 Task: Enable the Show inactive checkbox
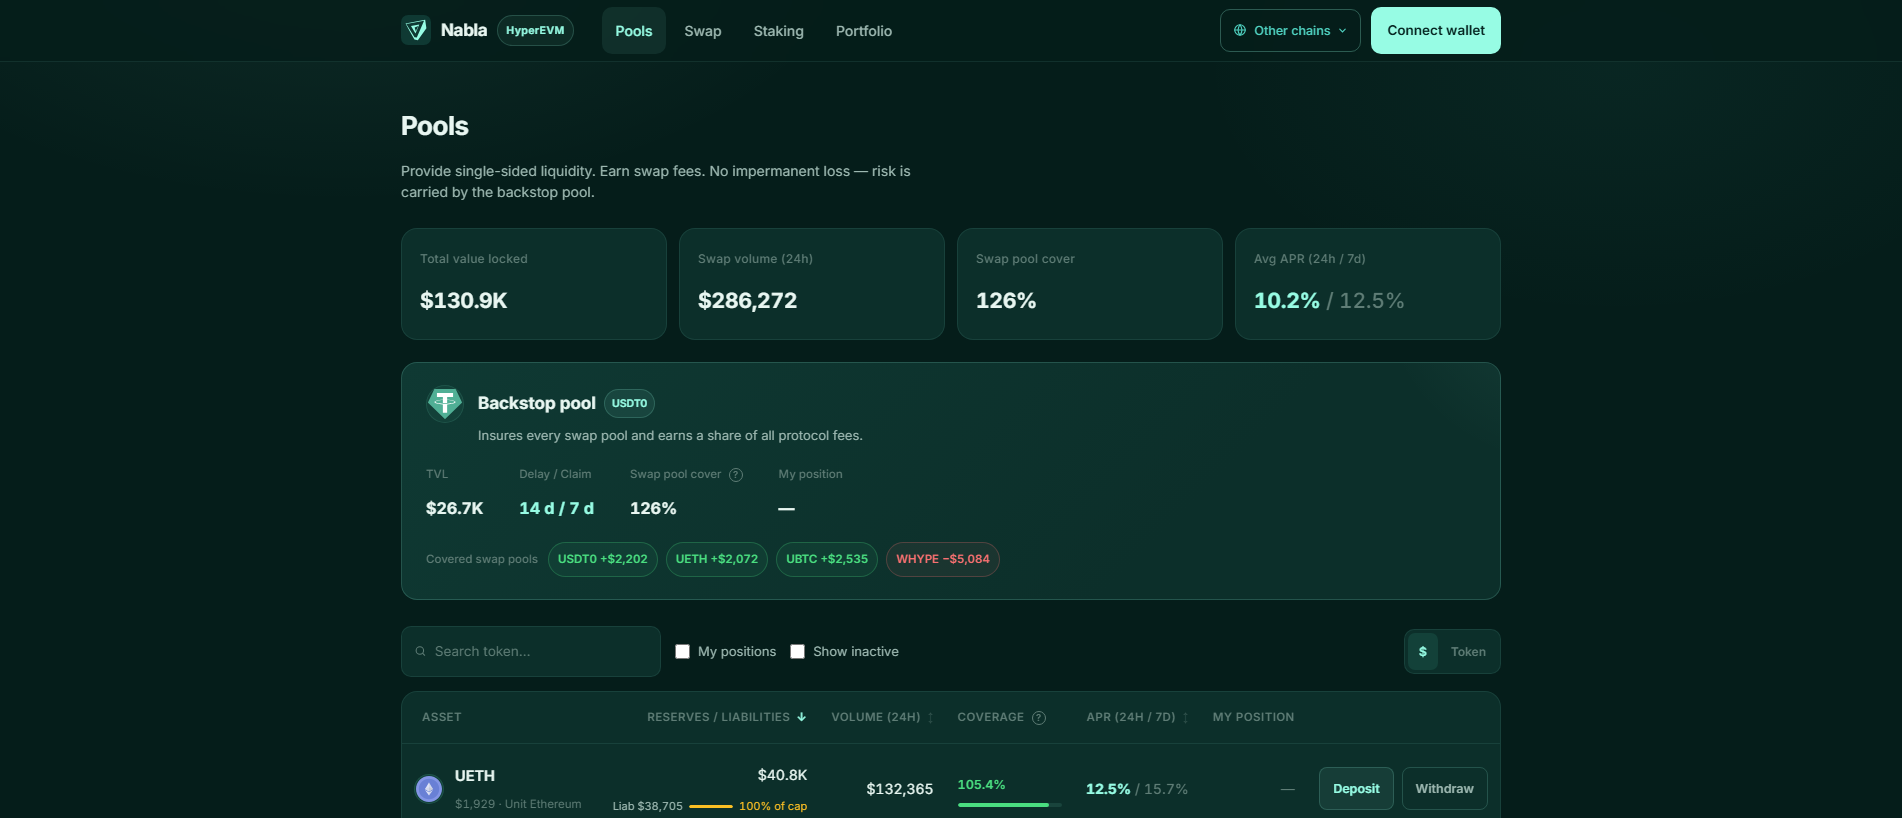tap(797, 651)
